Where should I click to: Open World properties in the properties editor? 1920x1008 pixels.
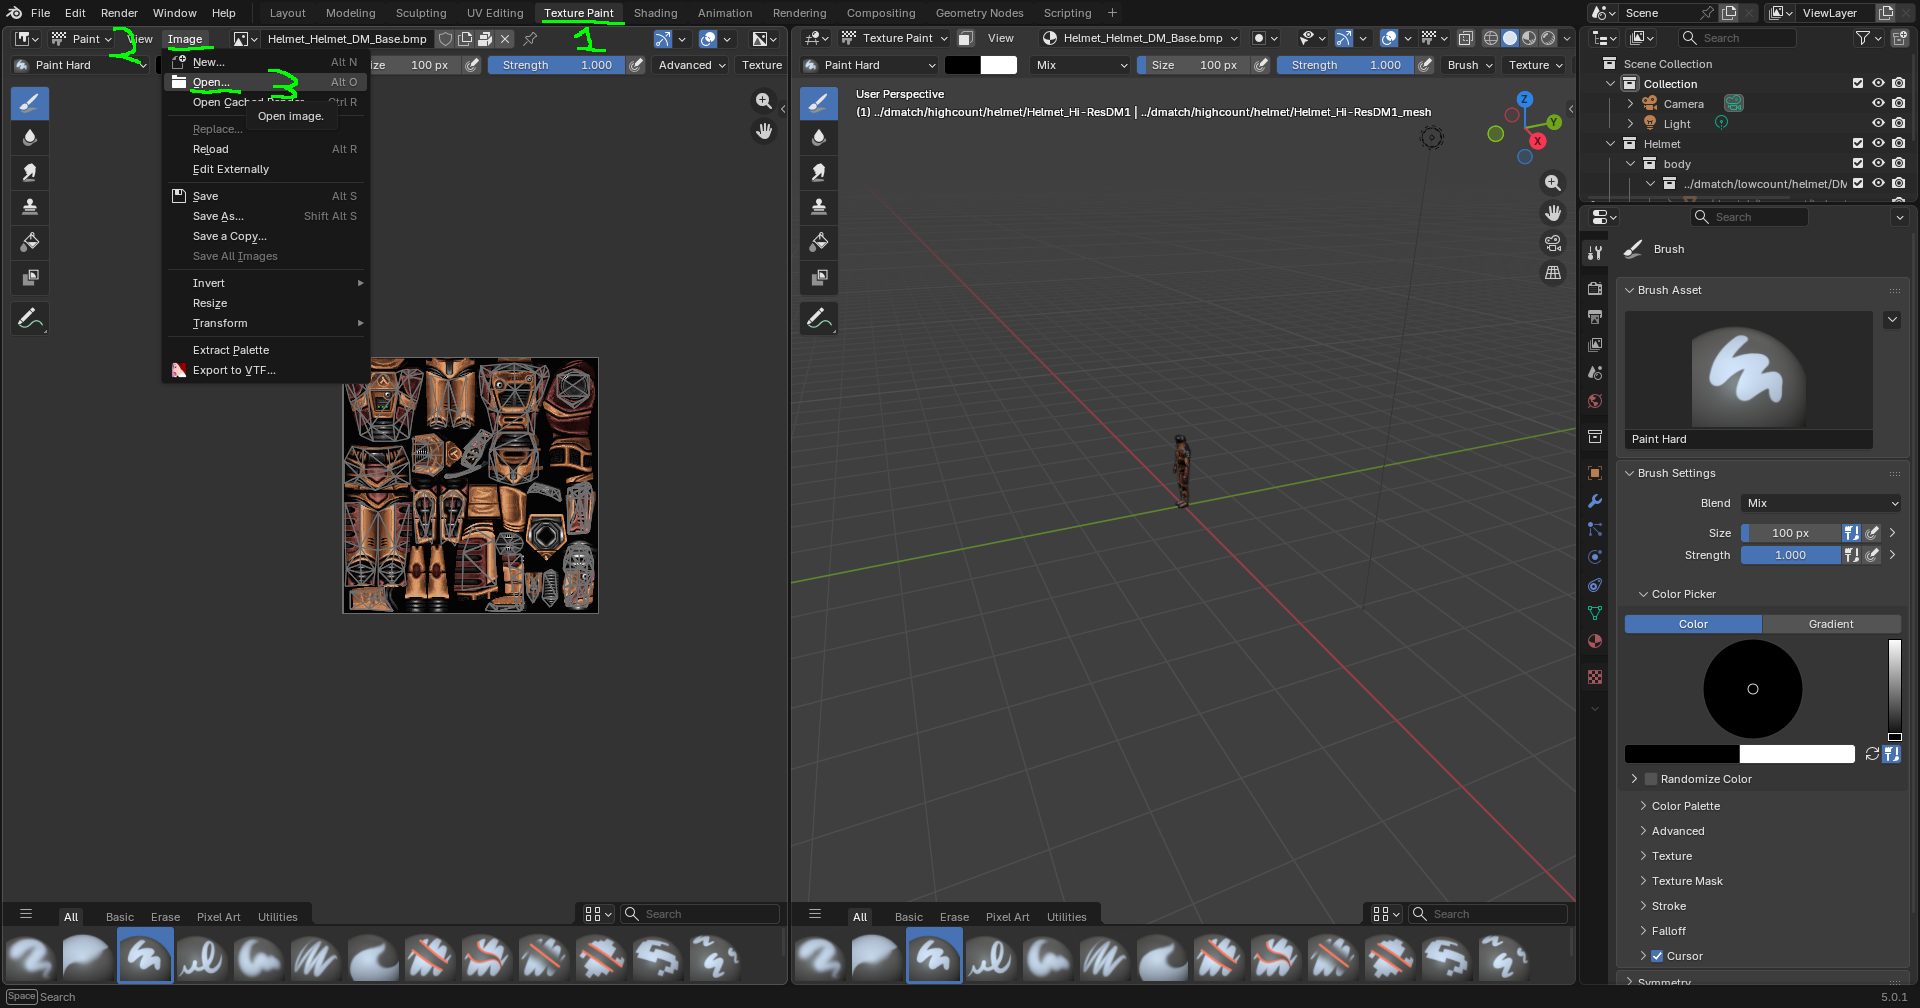click(1595, 400)
